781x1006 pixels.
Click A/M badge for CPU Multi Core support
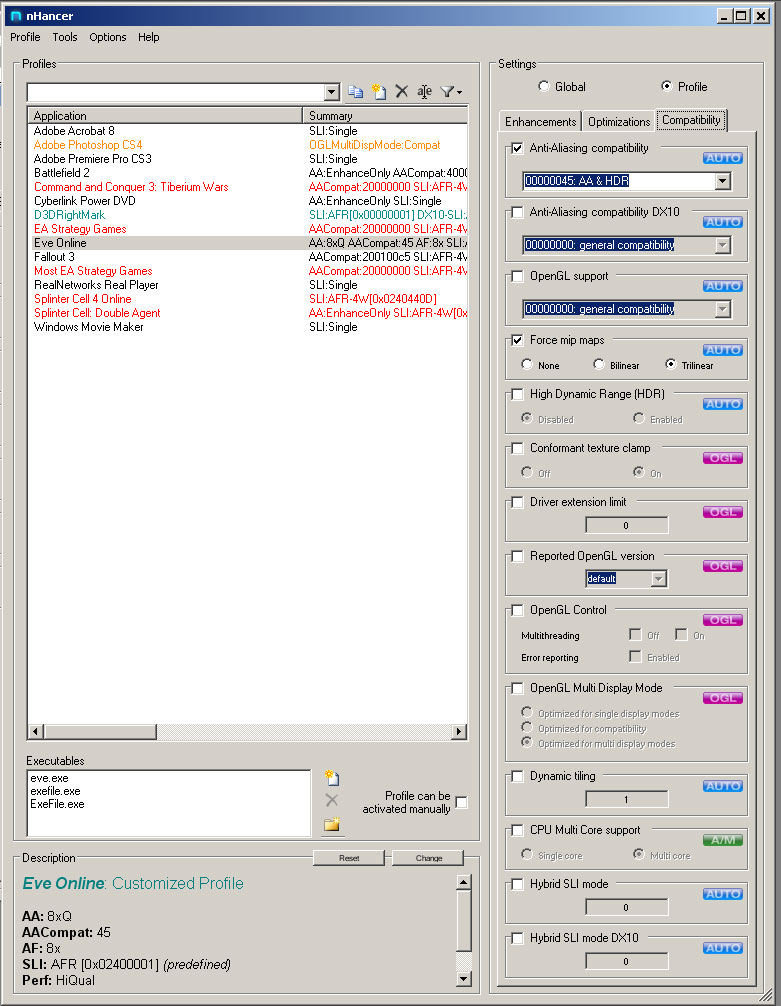723,840
